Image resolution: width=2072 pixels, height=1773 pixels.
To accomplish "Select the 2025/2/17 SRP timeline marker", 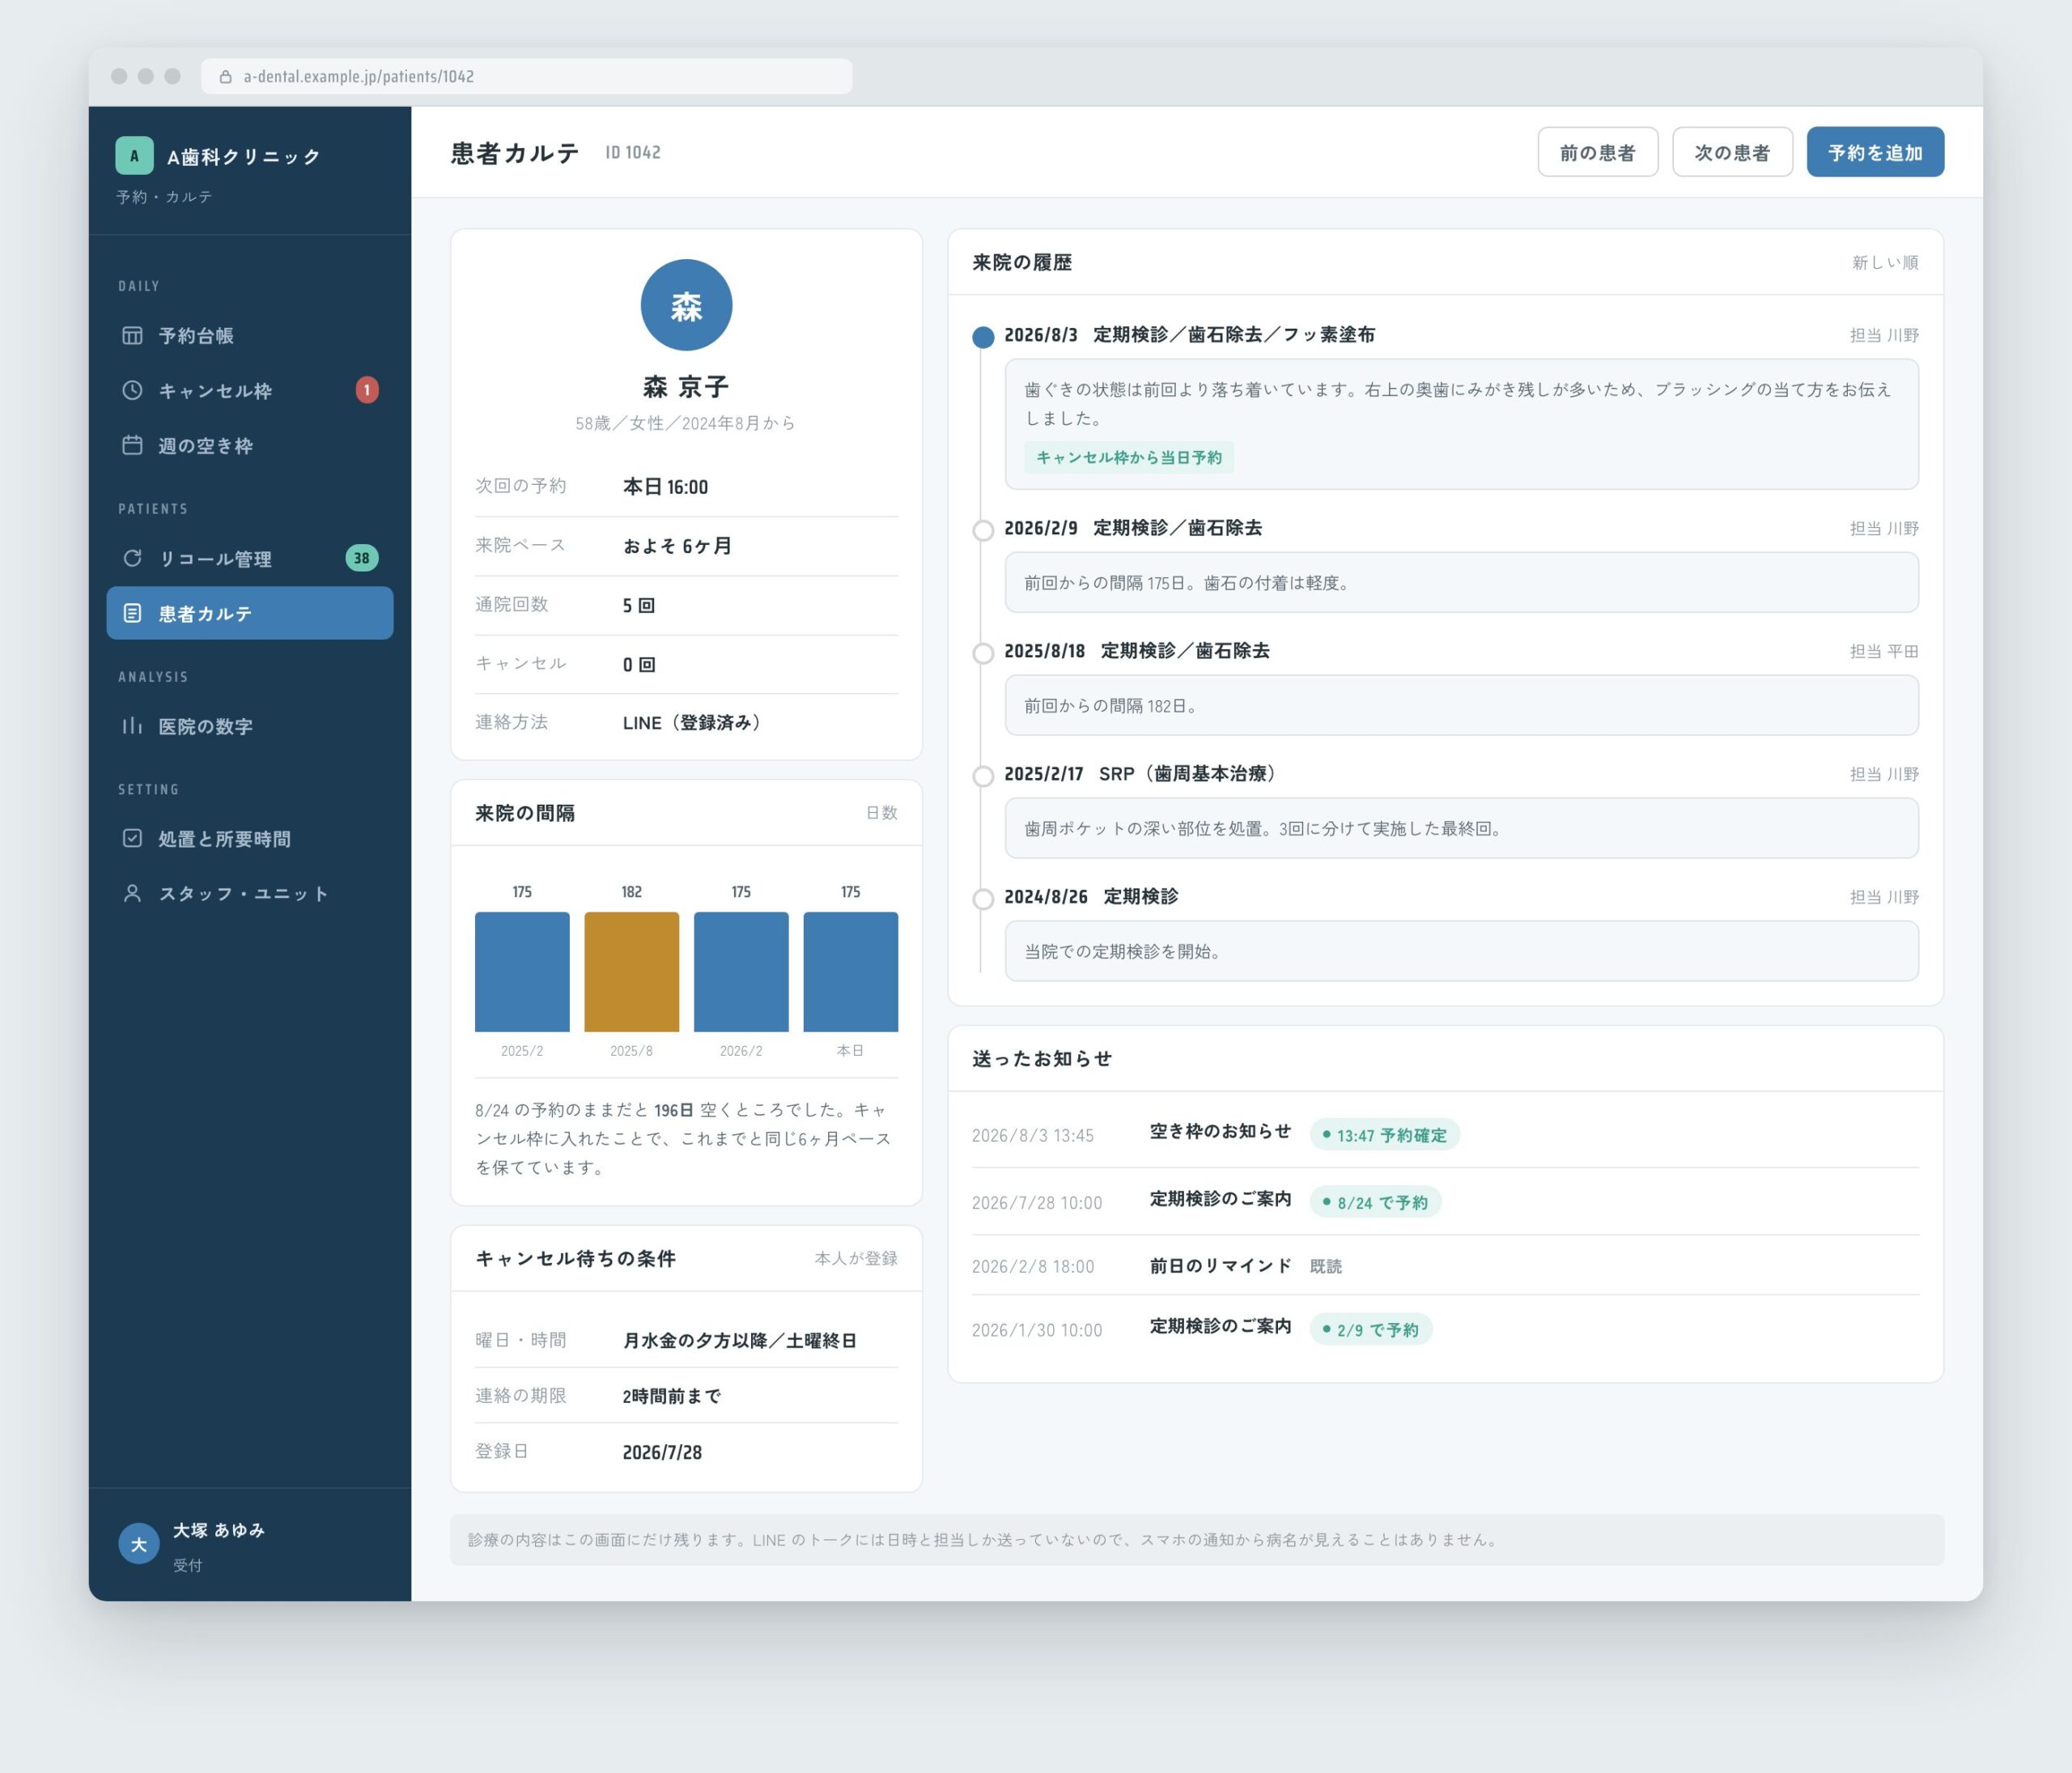I will tap(983, 776).
